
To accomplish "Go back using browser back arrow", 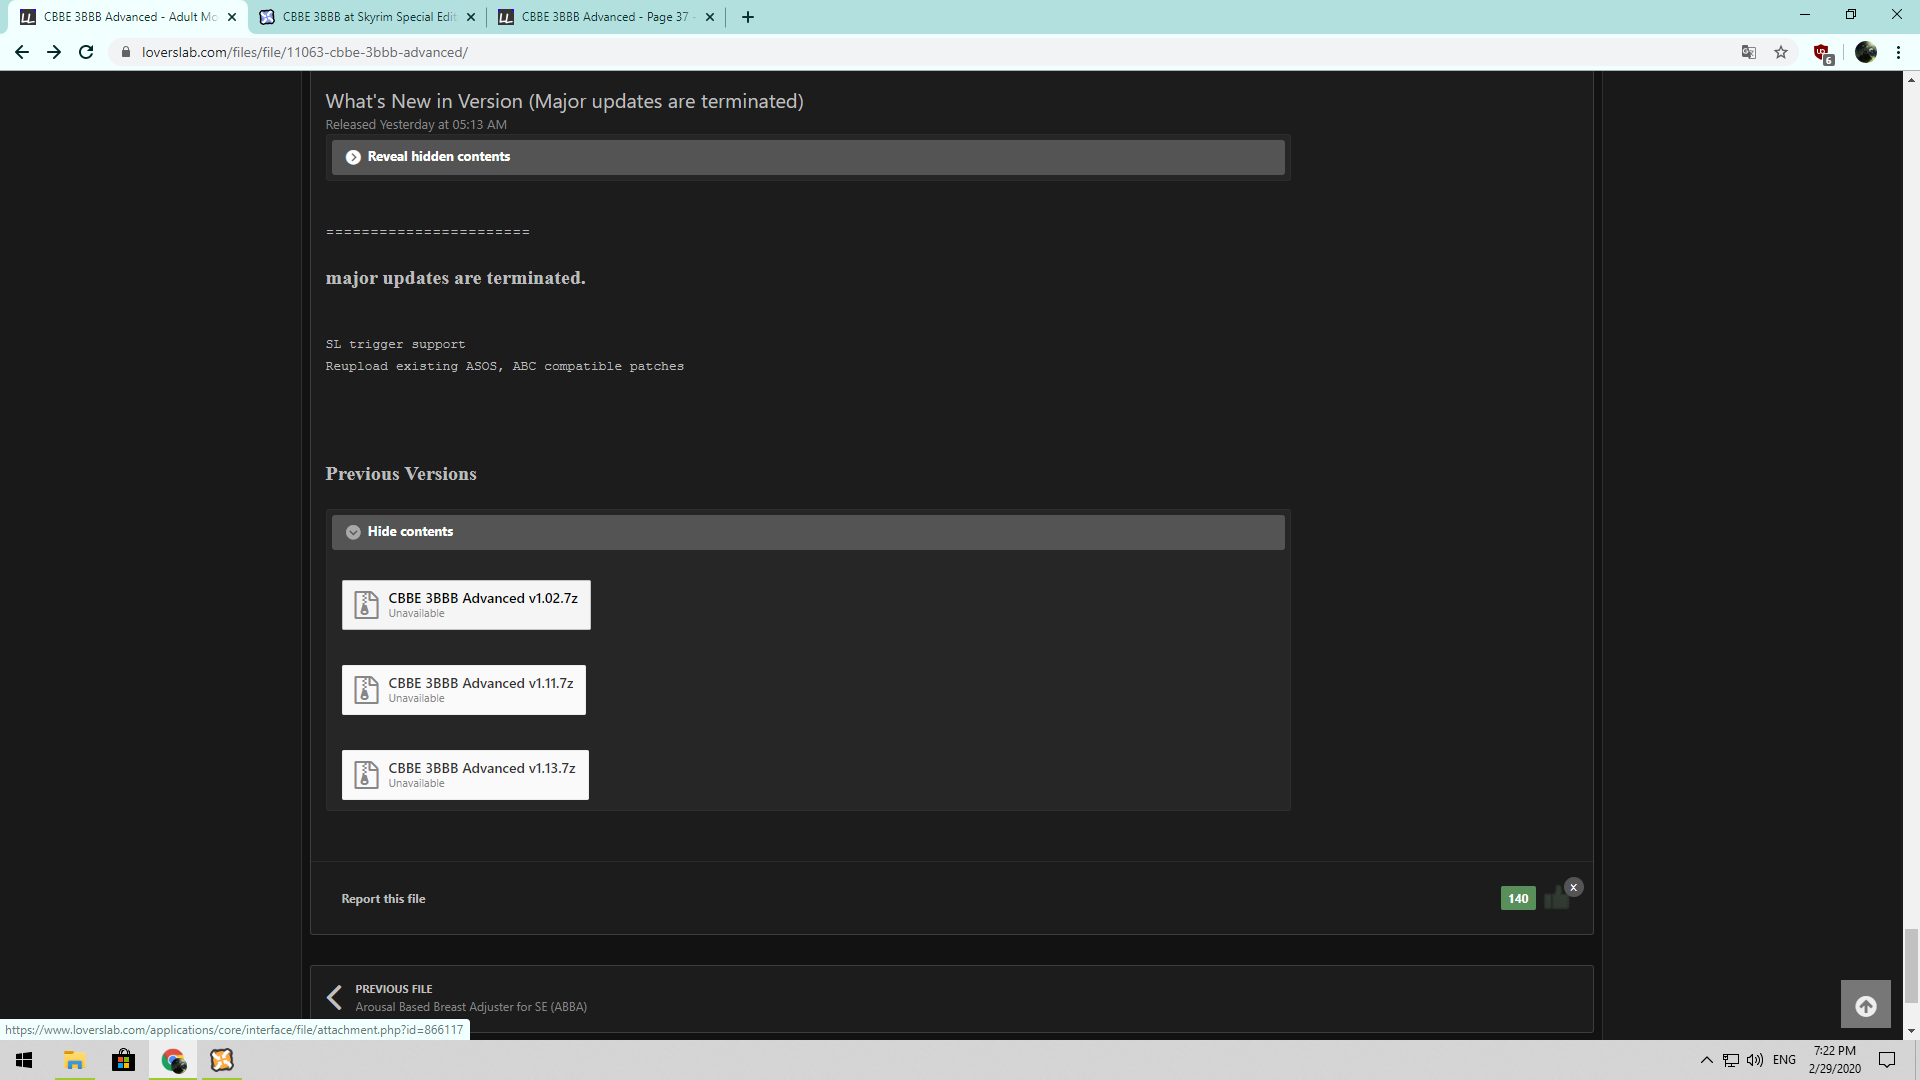I will [x=22, y=52].
